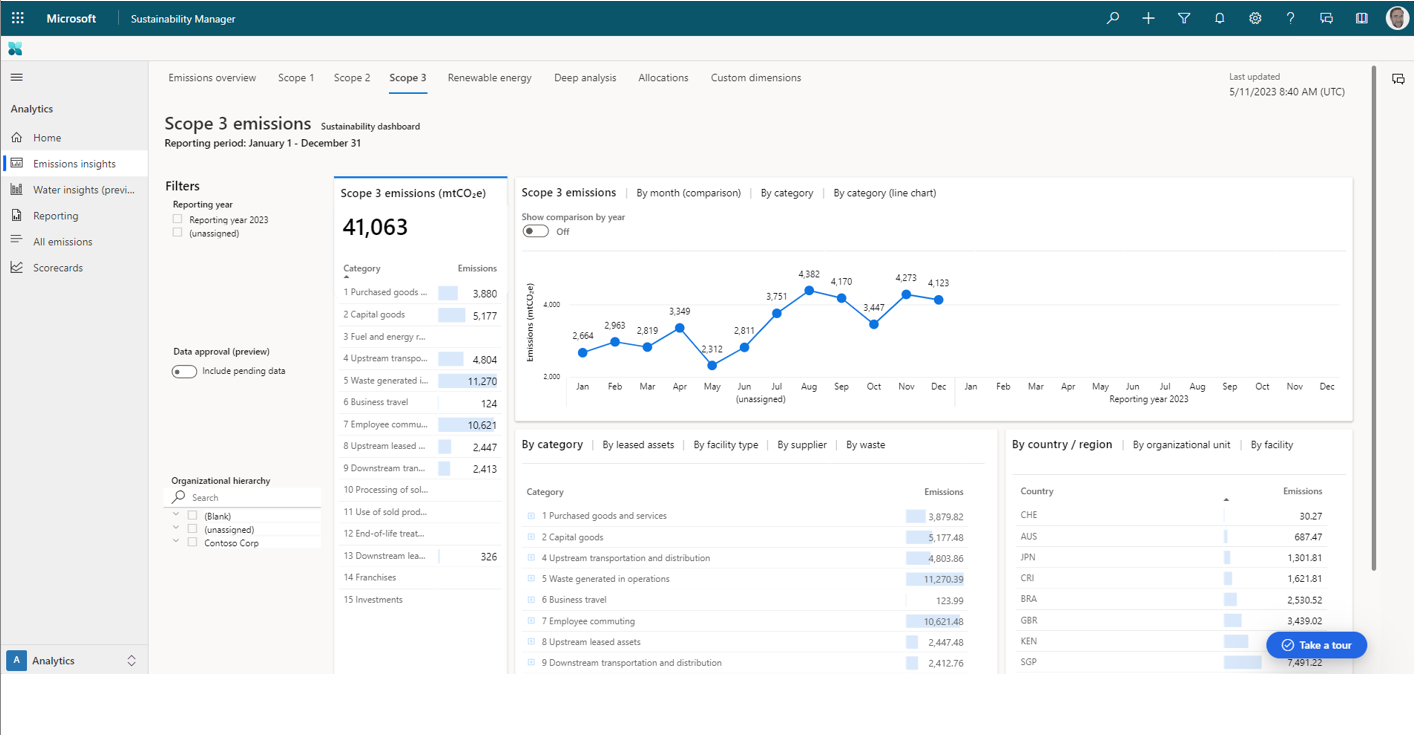This screenshot has height=735, width=1414.
Task: Open the Renewable energy tab
Action: 489,77
